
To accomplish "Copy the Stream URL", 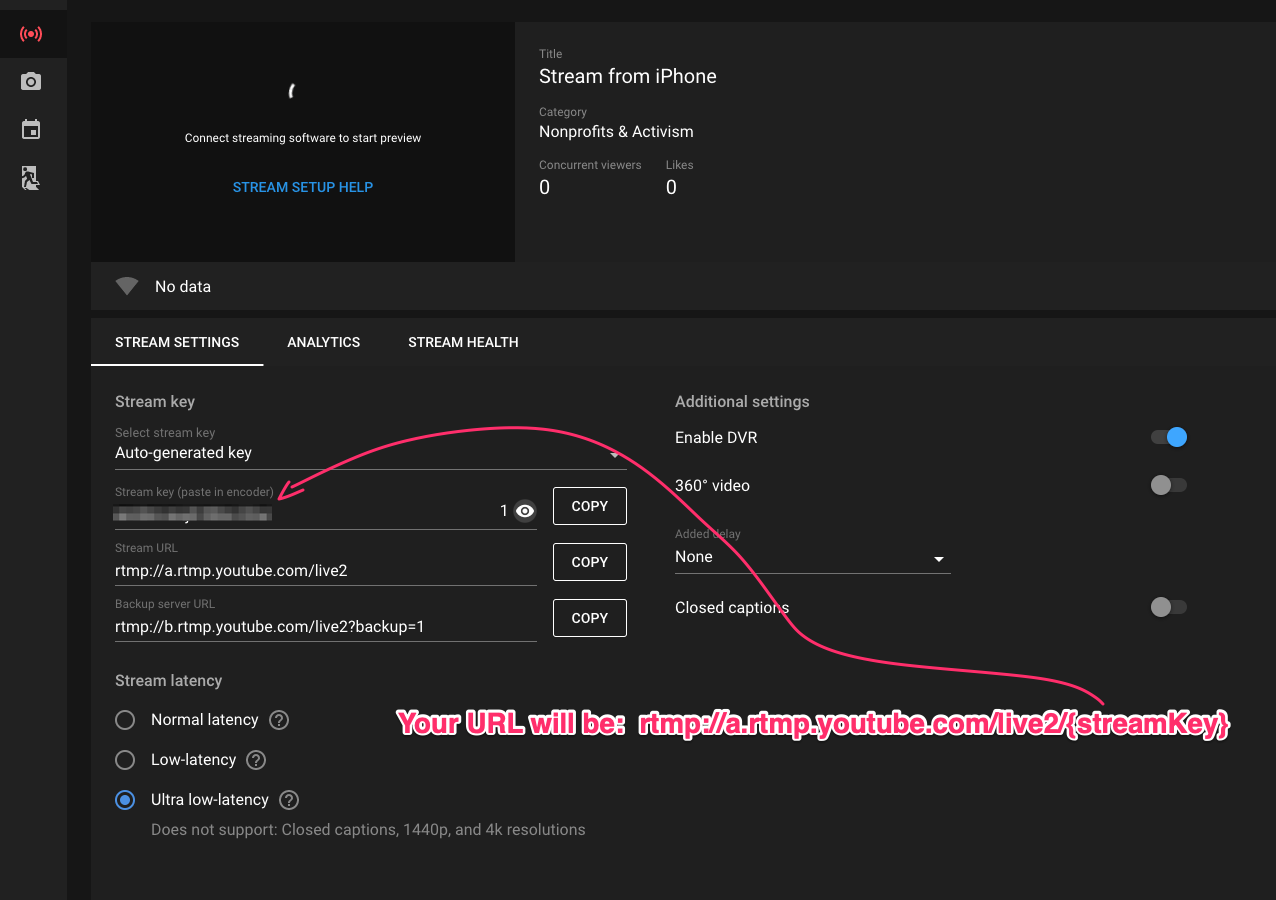I will click(x=590, y=562).
